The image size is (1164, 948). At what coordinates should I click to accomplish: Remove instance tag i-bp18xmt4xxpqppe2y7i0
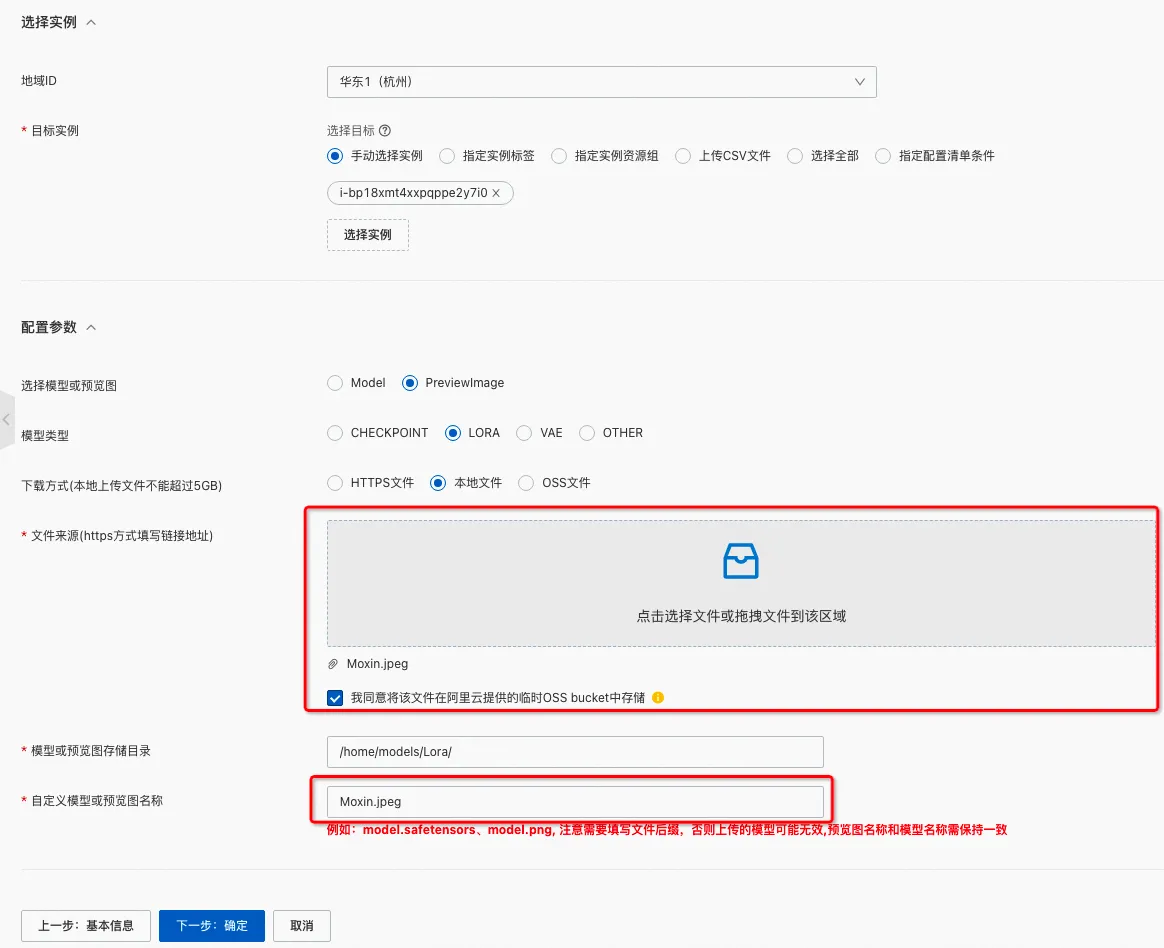[496, 193]
